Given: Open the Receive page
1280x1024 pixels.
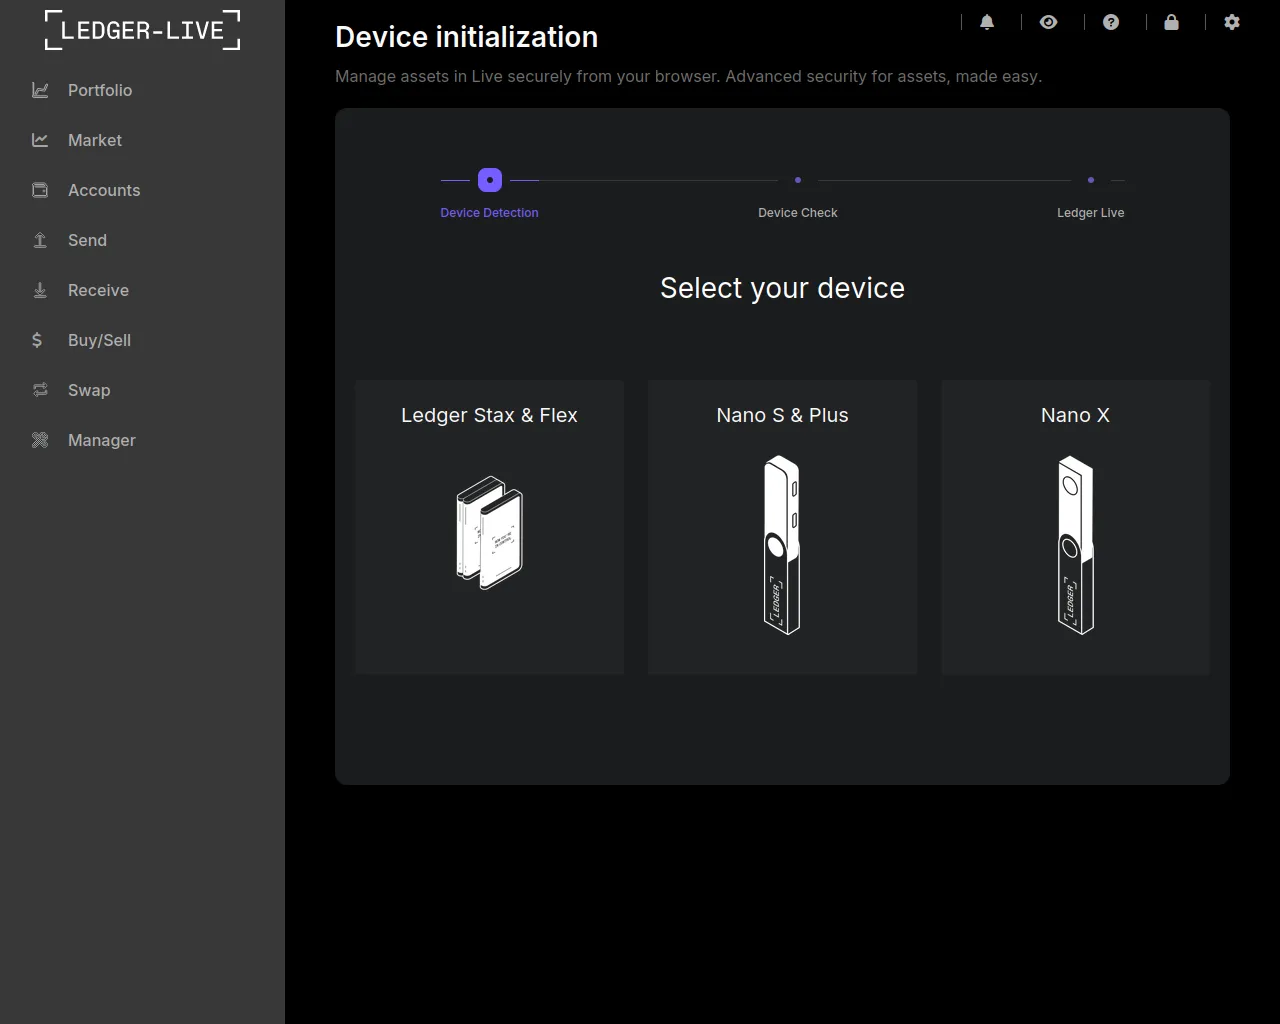Looking at the screenshot, I should click(98, 290).
